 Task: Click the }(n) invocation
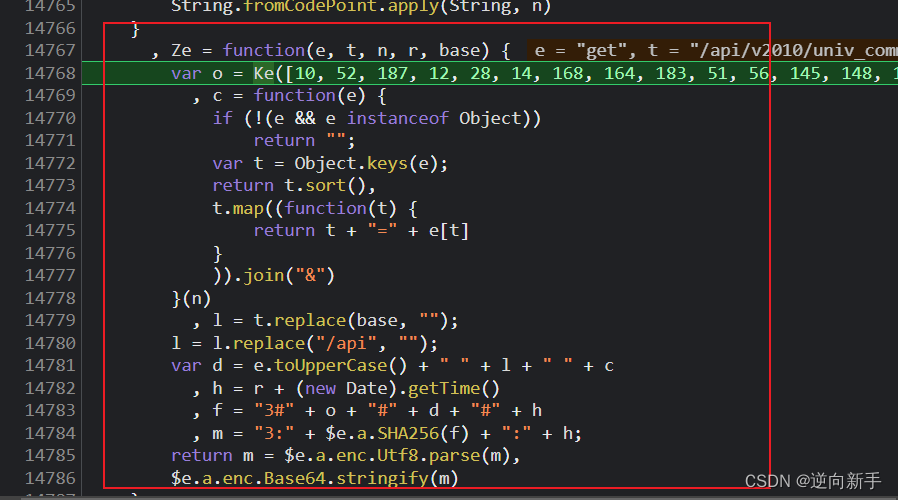(191, 298)
